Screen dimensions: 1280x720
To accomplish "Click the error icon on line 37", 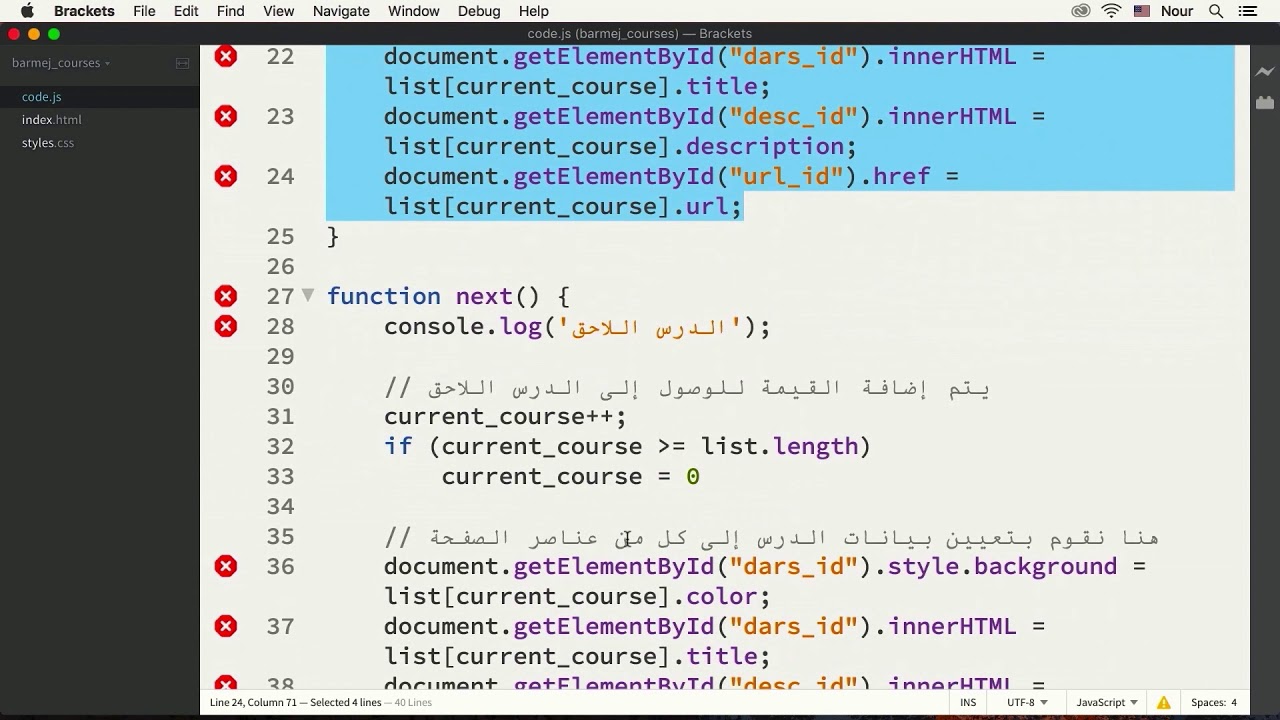I will pyautogui.click(x=226, y=626).
